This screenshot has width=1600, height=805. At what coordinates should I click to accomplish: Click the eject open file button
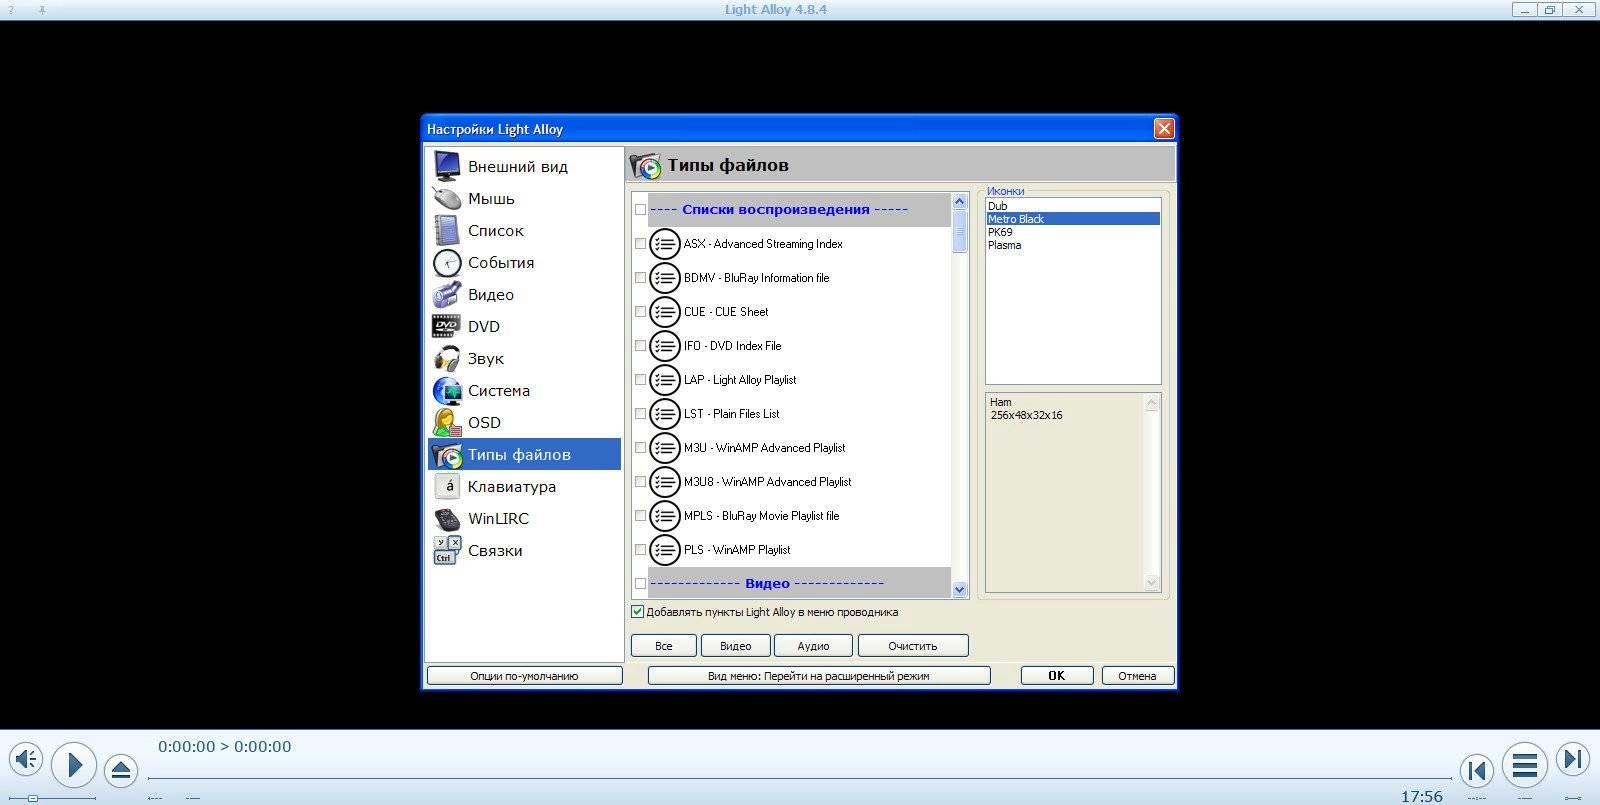(x=121, y=770)
